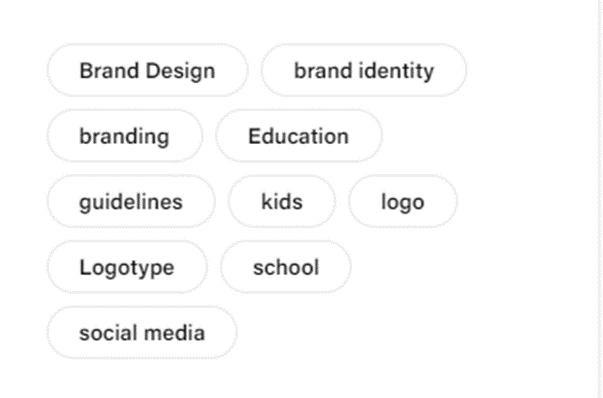Filter by the Education tag

point(298,136)
